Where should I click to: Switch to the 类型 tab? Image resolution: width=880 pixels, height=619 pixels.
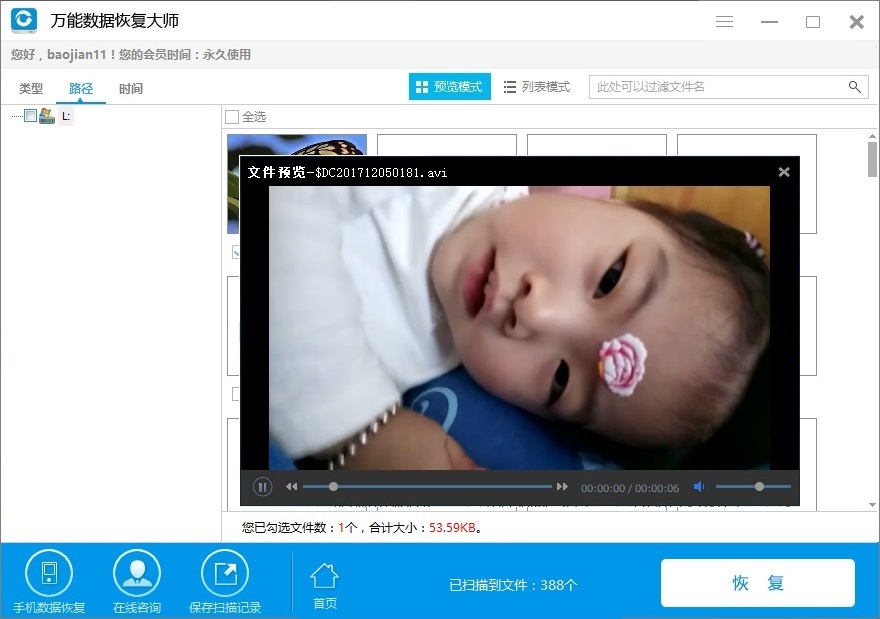[30, 88]
